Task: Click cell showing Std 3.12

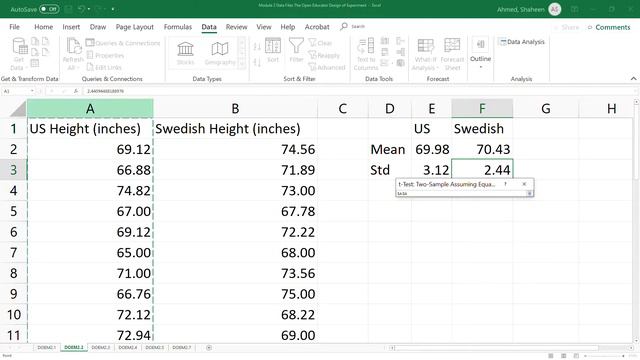Action: coord(431,170)
